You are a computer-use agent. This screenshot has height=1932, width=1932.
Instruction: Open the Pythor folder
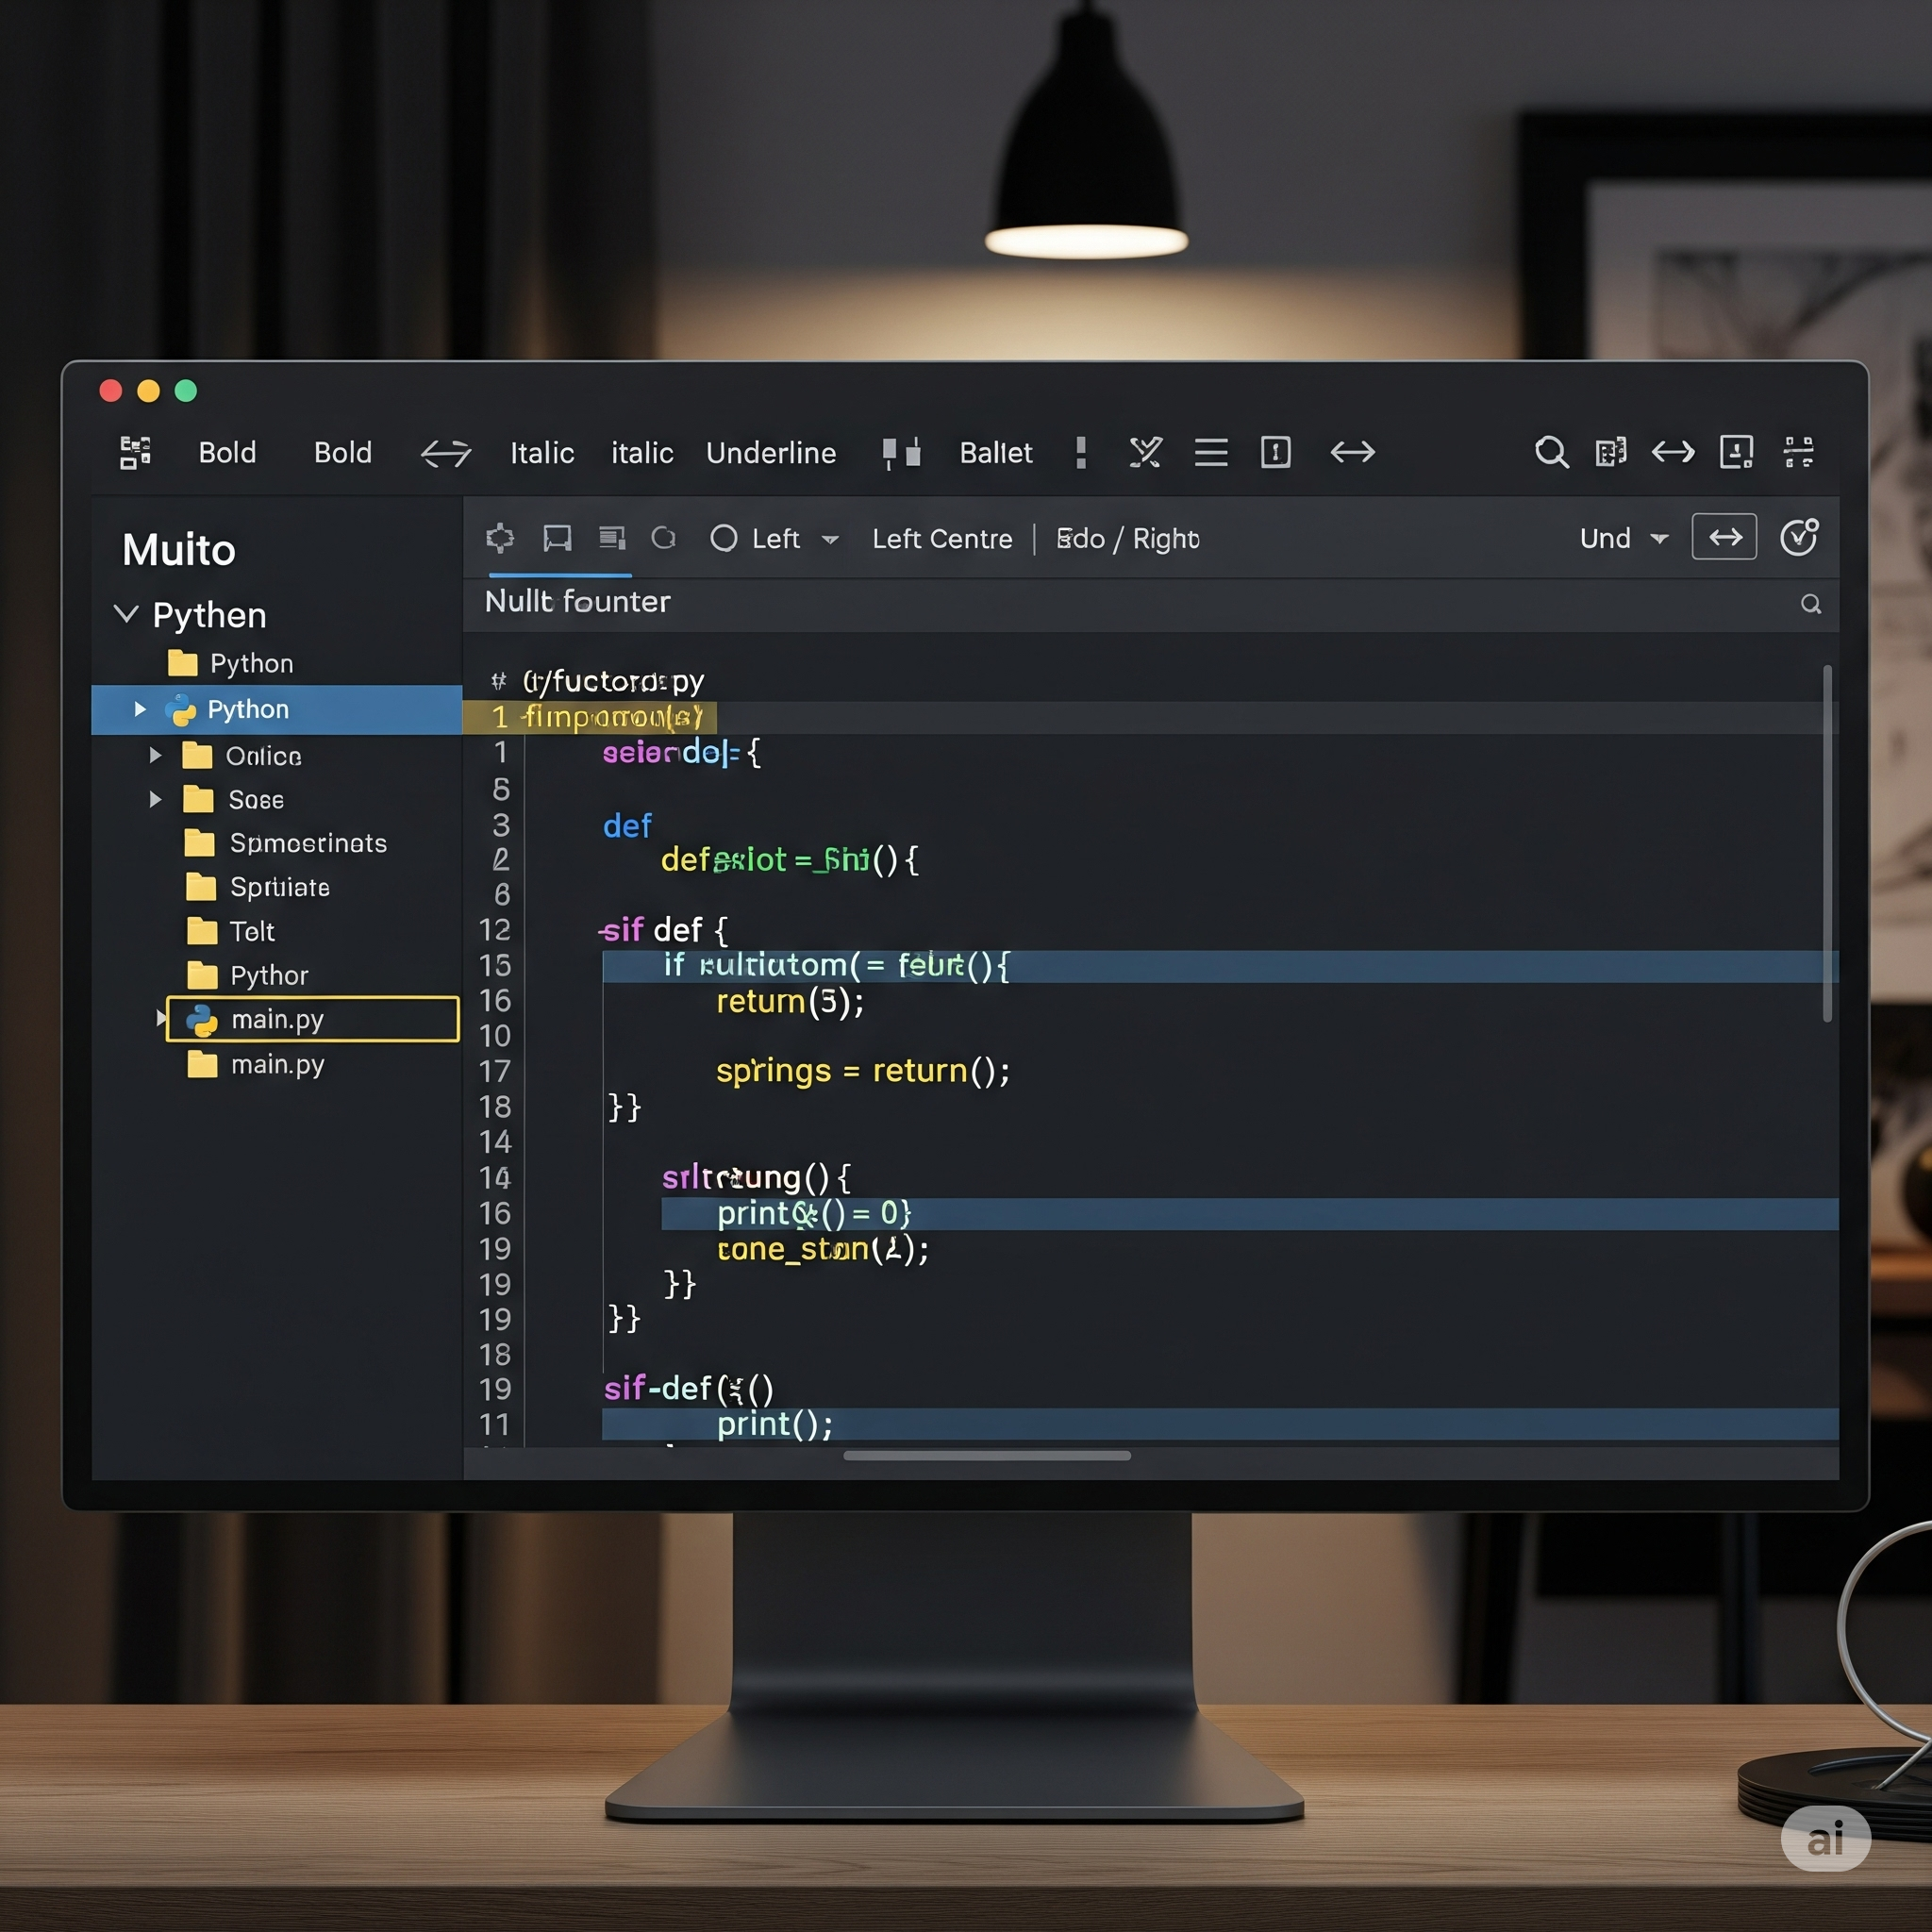(x=248, y=975)
